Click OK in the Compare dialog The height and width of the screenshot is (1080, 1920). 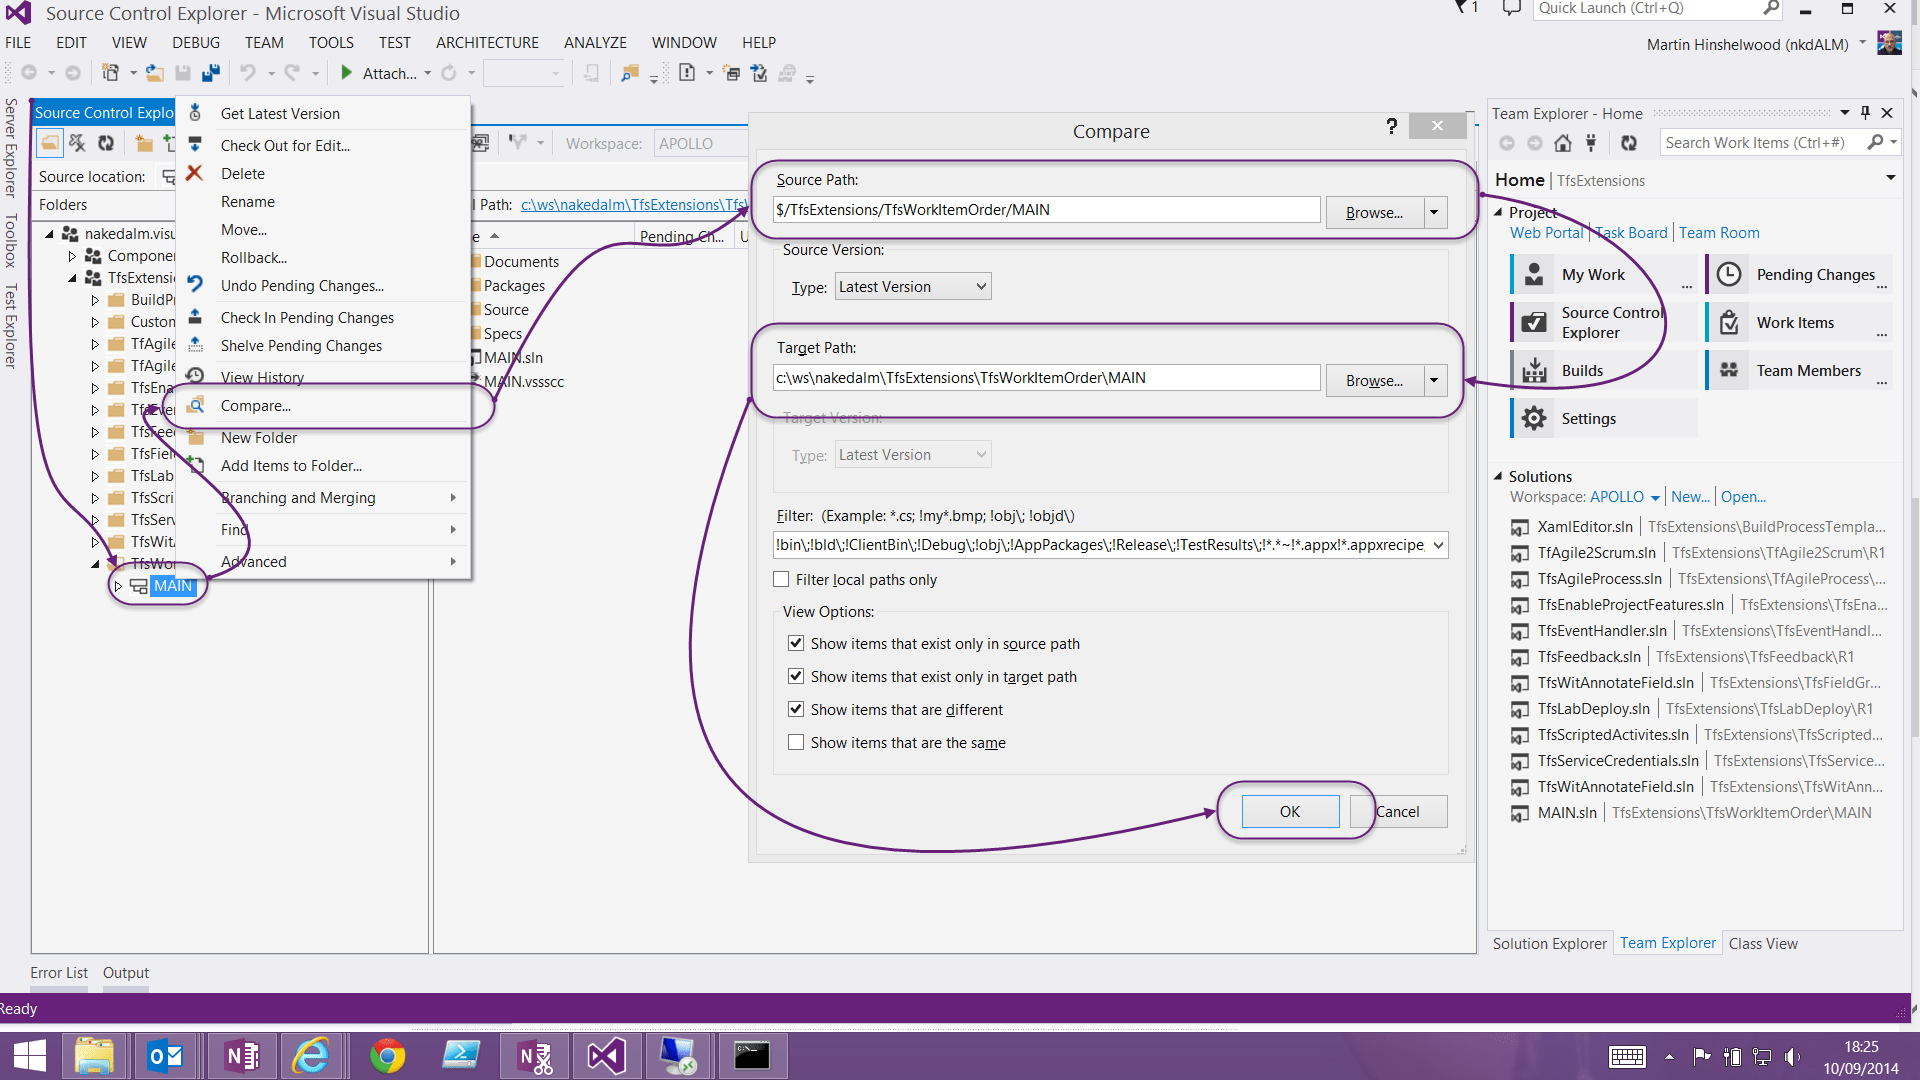click(x=1289, y=811)
